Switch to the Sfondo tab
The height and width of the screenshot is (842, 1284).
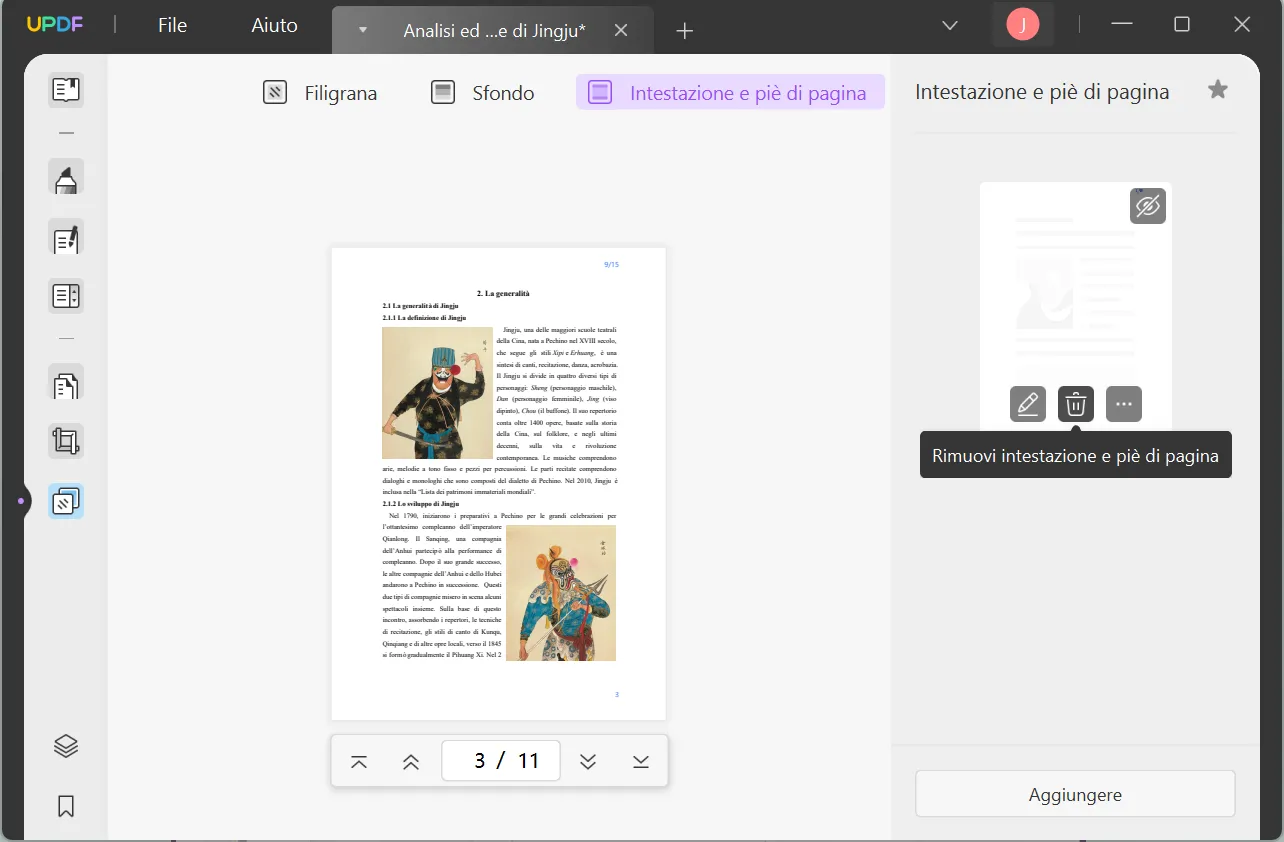click(x=483, y=93)
